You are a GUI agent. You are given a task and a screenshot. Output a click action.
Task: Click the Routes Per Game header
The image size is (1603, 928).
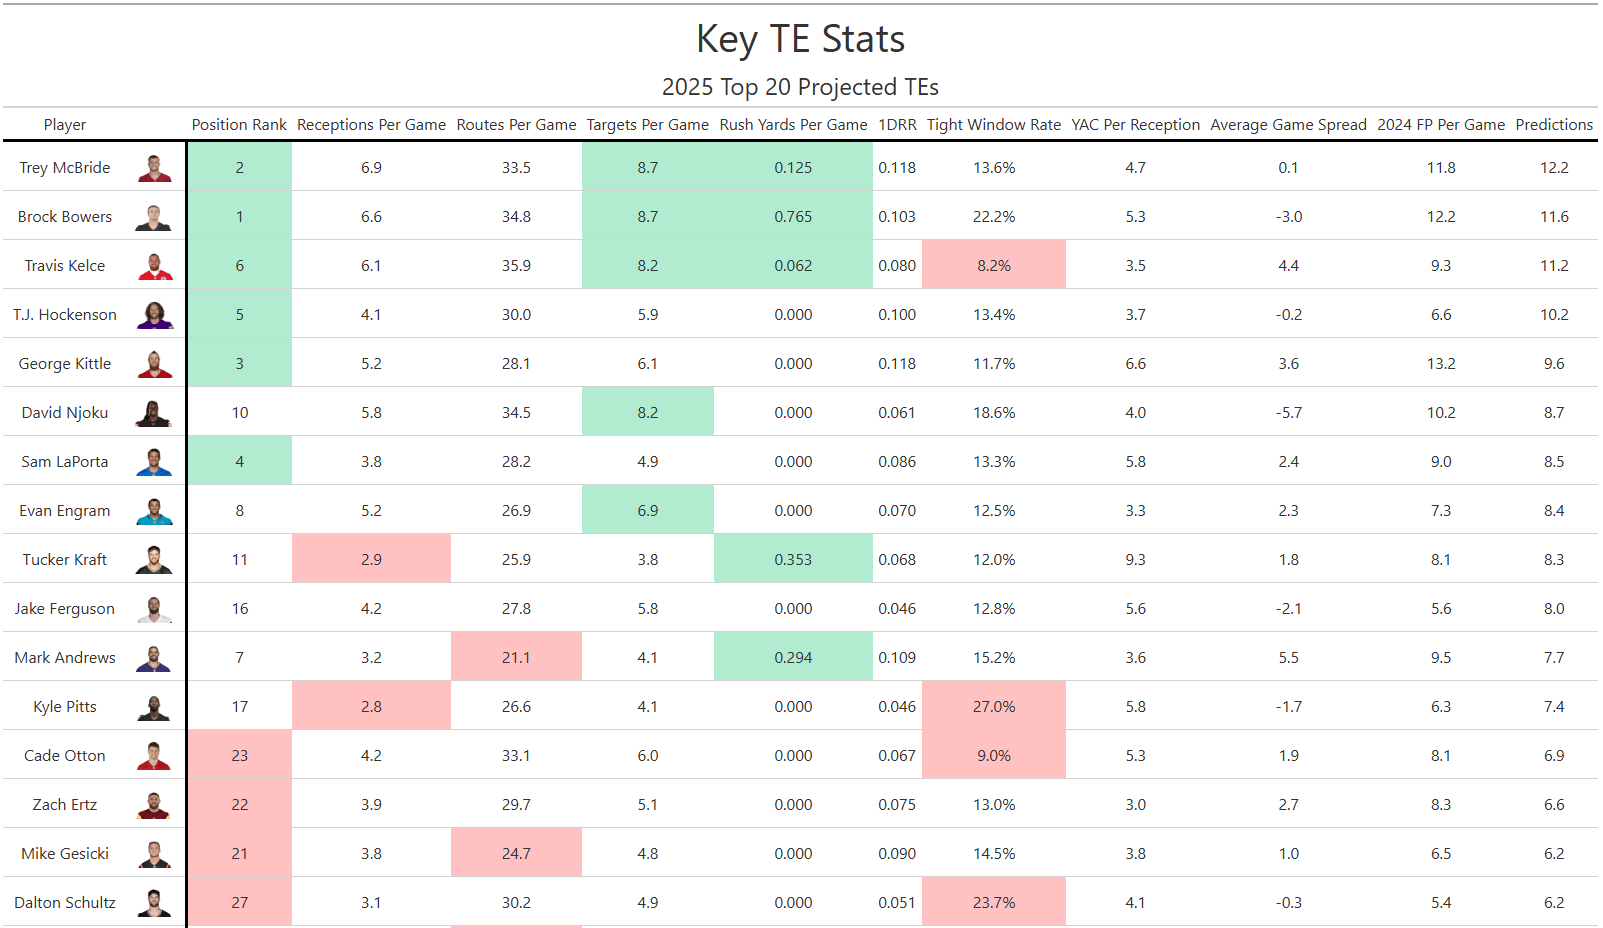516,125
